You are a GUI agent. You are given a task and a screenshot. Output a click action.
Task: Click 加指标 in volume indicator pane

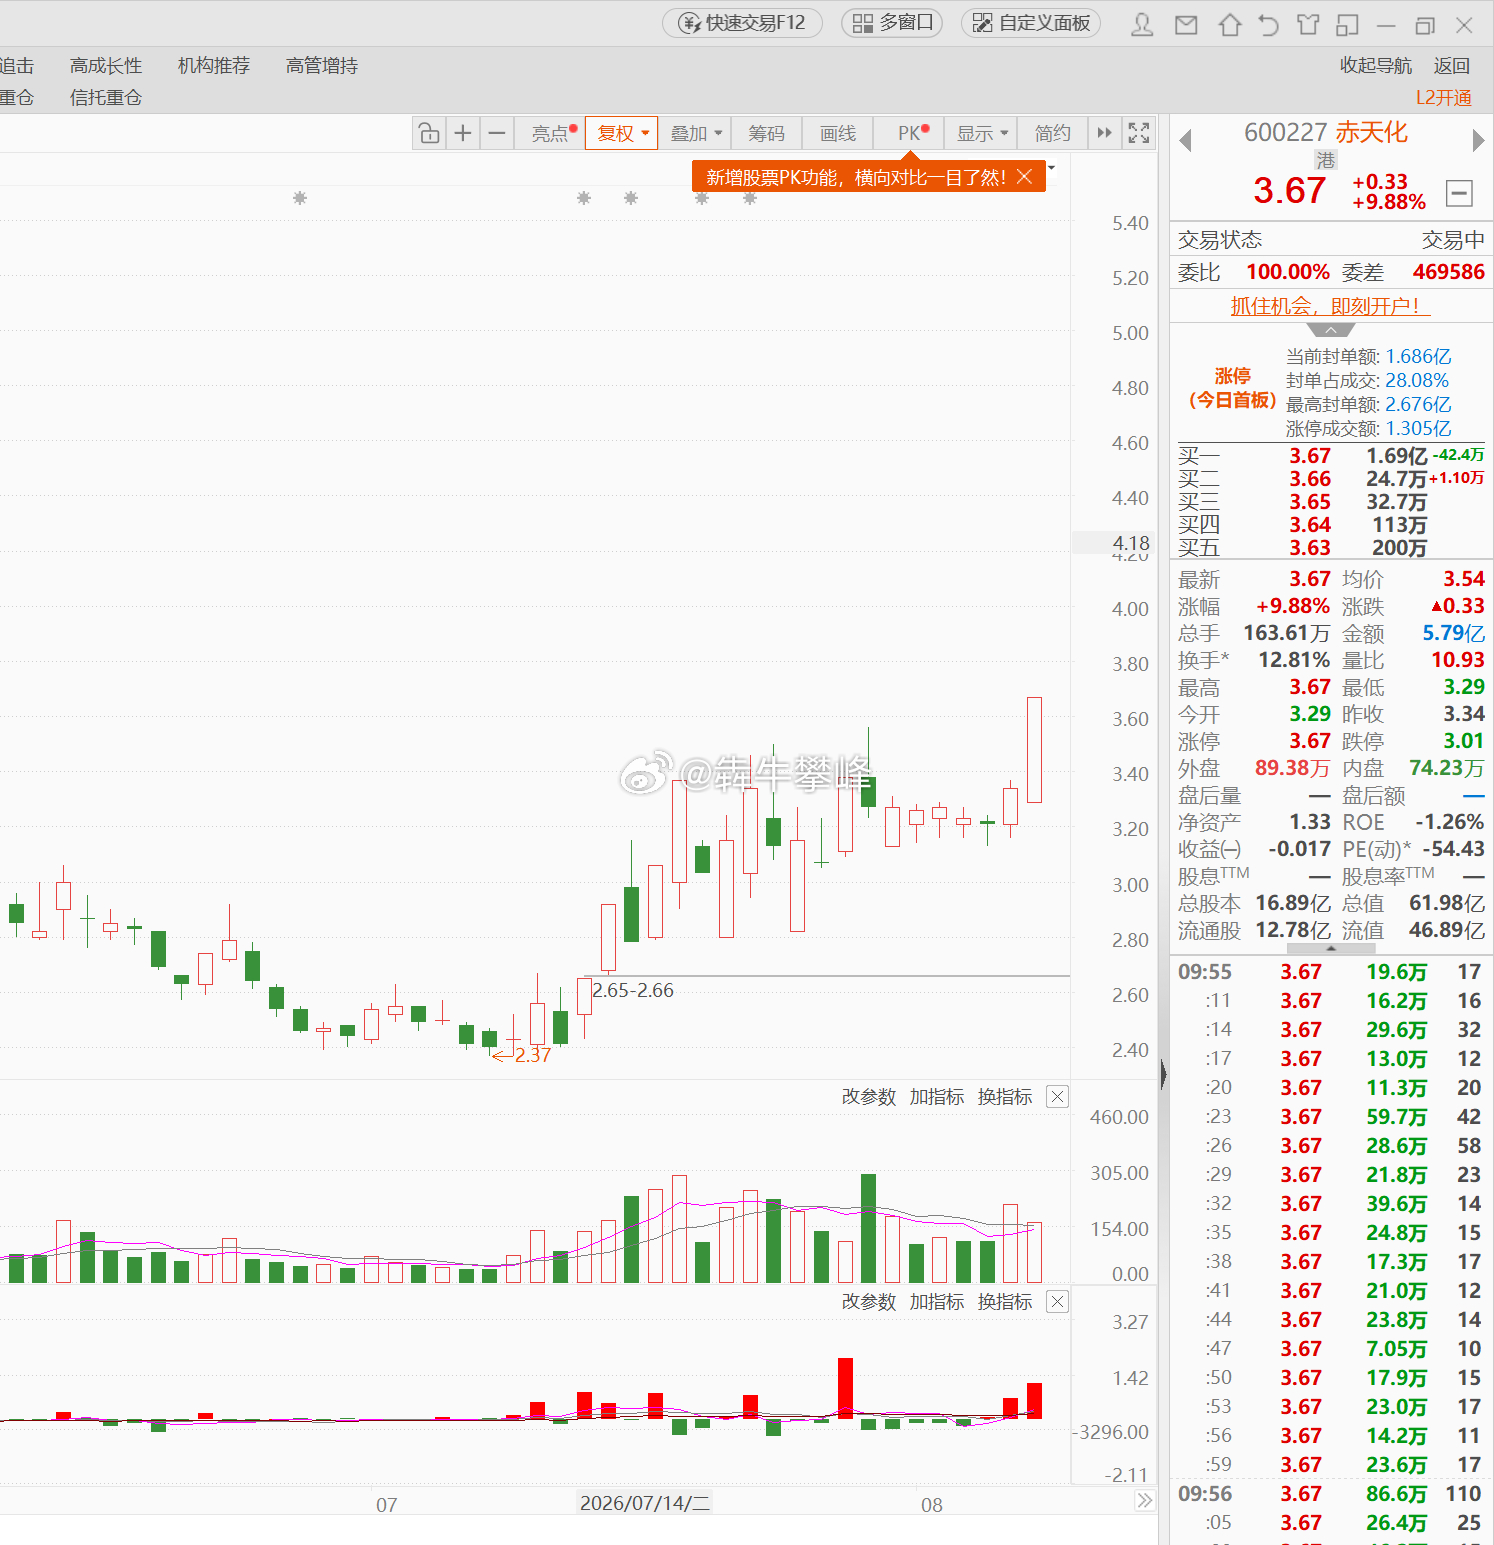[937, 1097]
